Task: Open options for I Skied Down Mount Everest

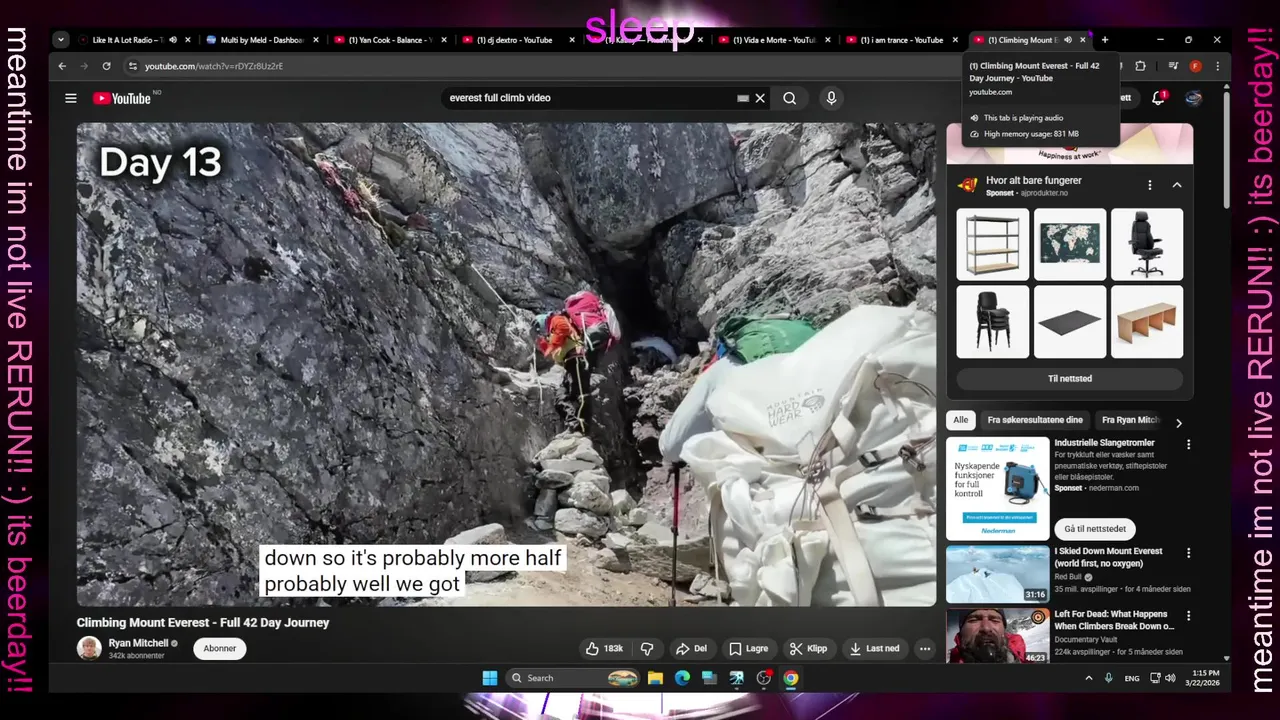Action: (1188, 552)
